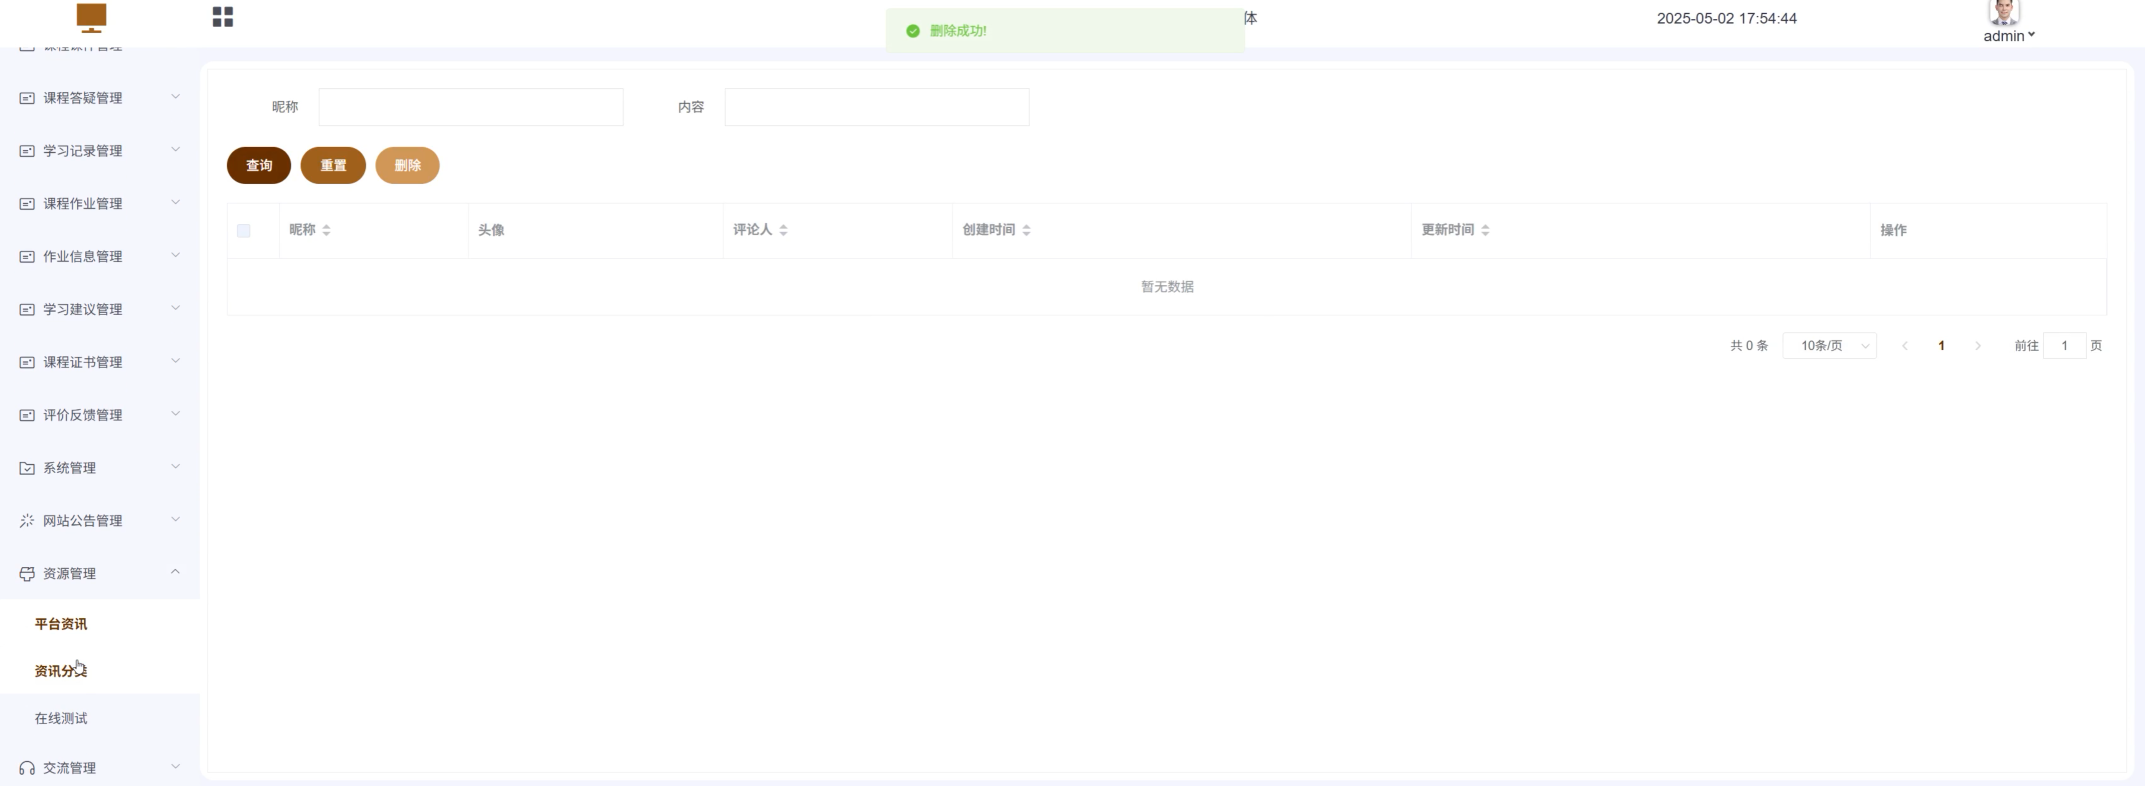Screen dimensions: 2145x786
Task: Click the 网站公告管理 loading-style icon
Action: (x=27, y=521)
